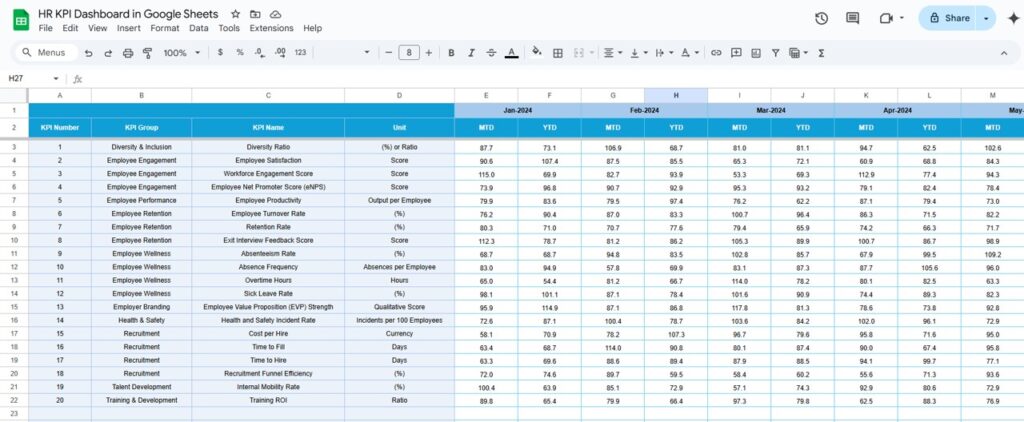This screenshot has width=1024, height=422.
Task: Open the text color picker
Action: (x=511, y=53)
